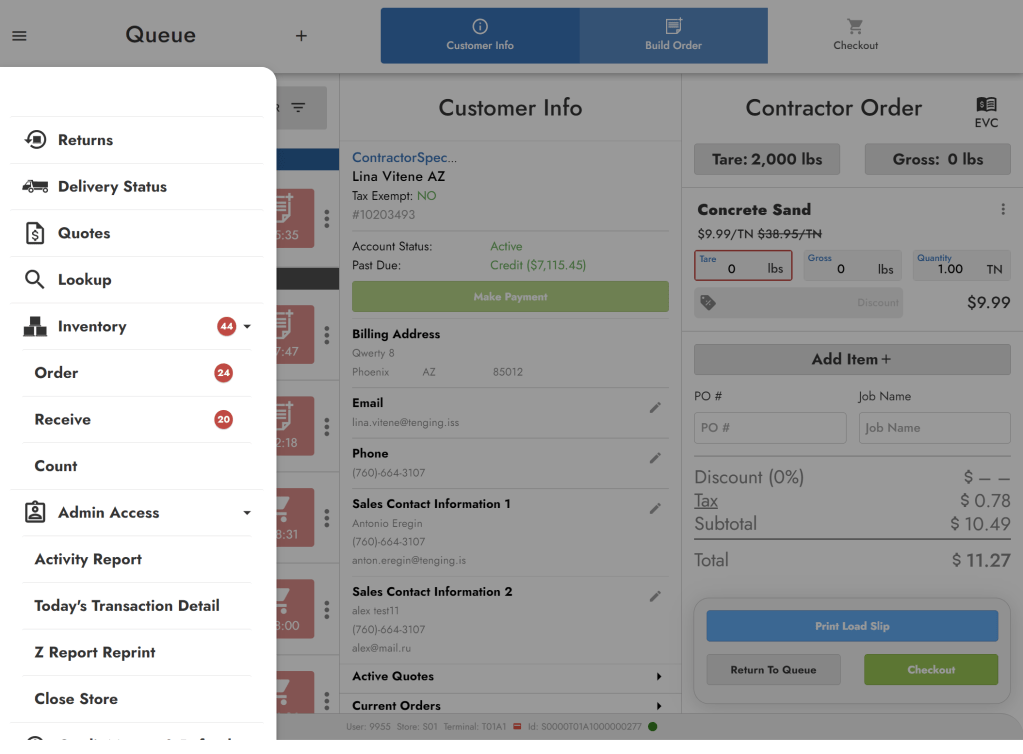Switch to the Build Order tab

[x=673, y=36]
